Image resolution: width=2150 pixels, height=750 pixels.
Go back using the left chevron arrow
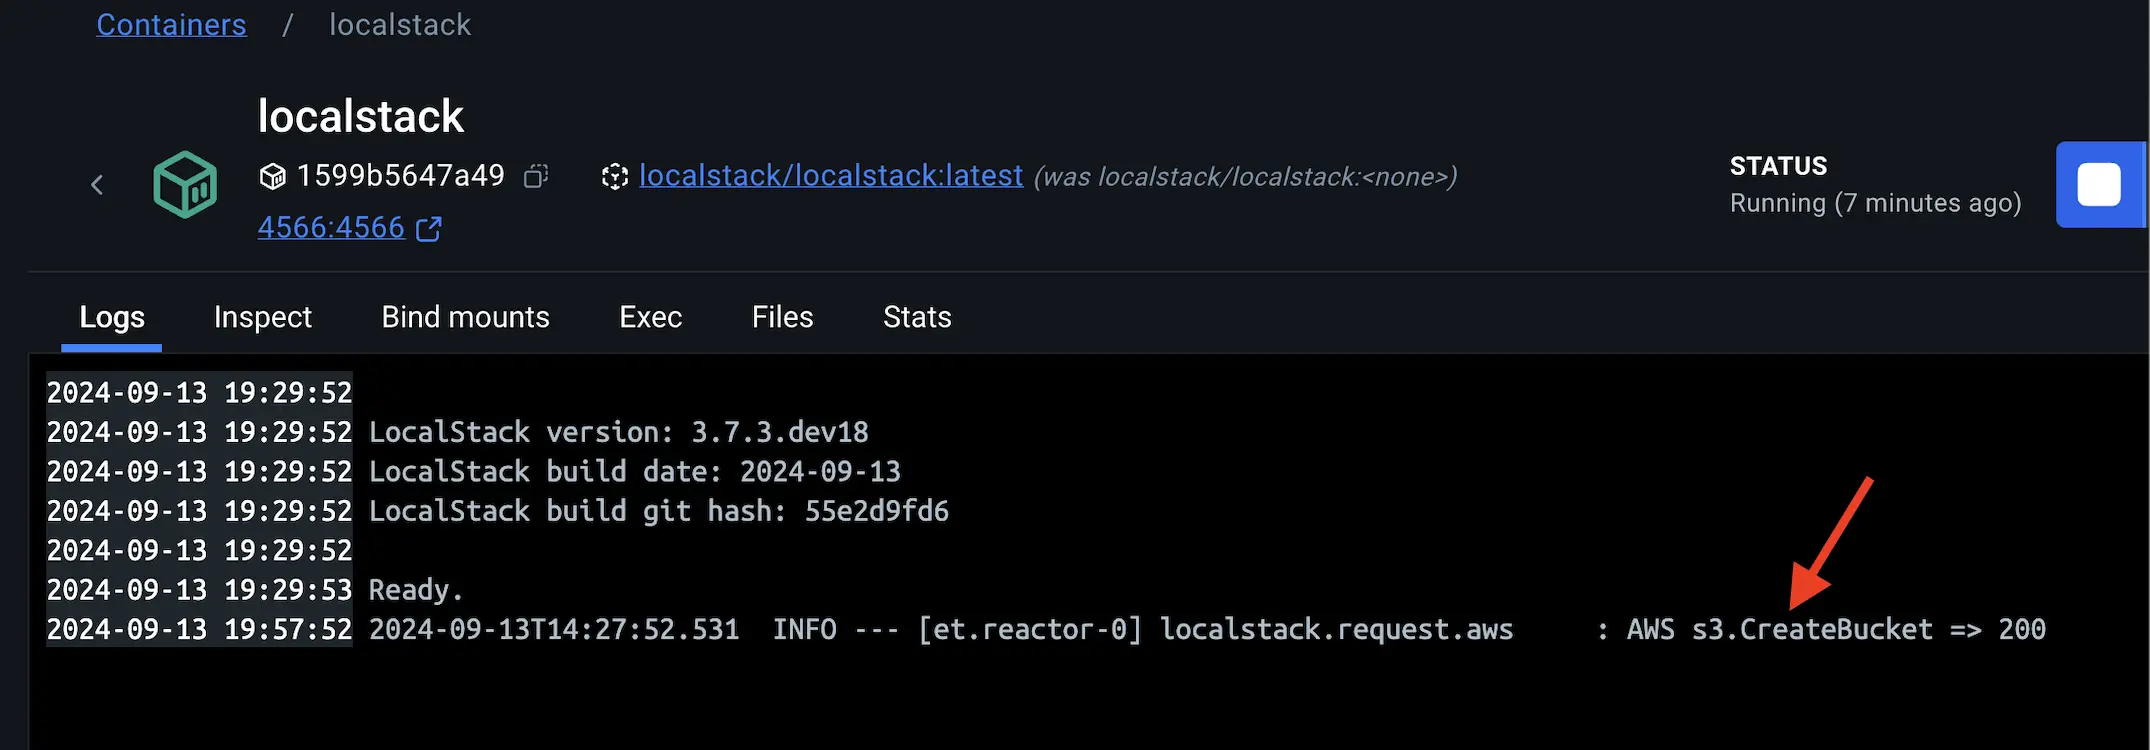pos(97,185)
